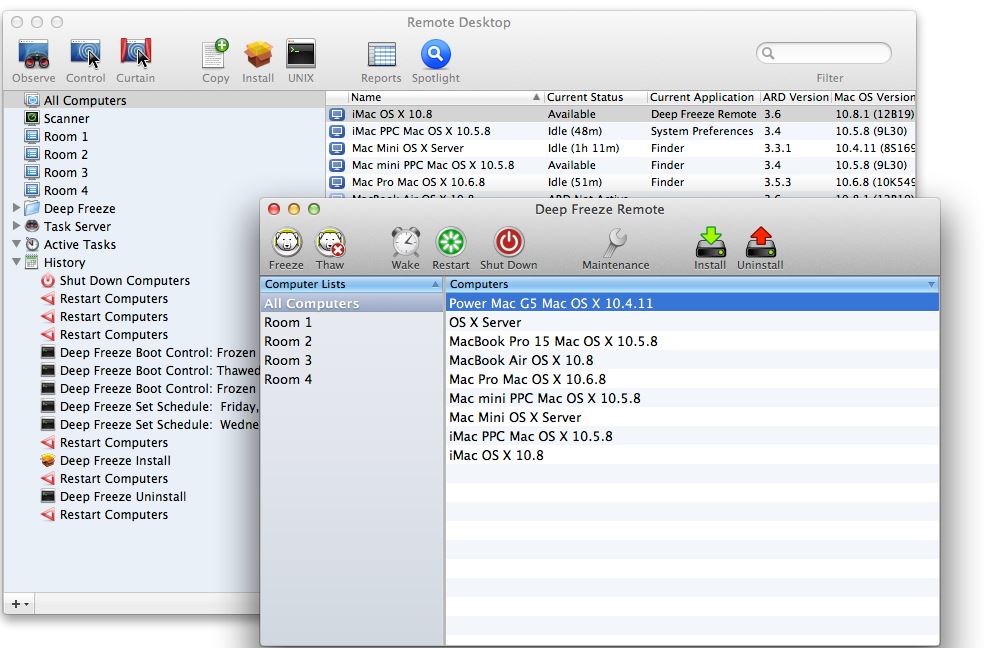
Task: Open the plus add-list menu in Remote Desktop
Action: [19, 603]
